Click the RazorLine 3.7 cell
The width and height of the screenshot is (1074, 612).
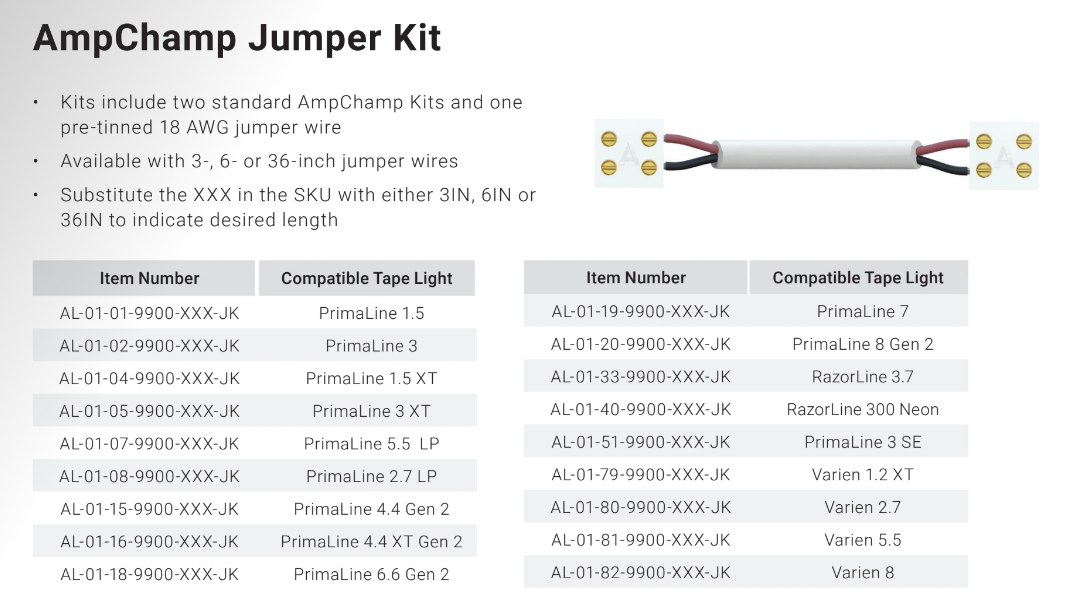[862, 377]
